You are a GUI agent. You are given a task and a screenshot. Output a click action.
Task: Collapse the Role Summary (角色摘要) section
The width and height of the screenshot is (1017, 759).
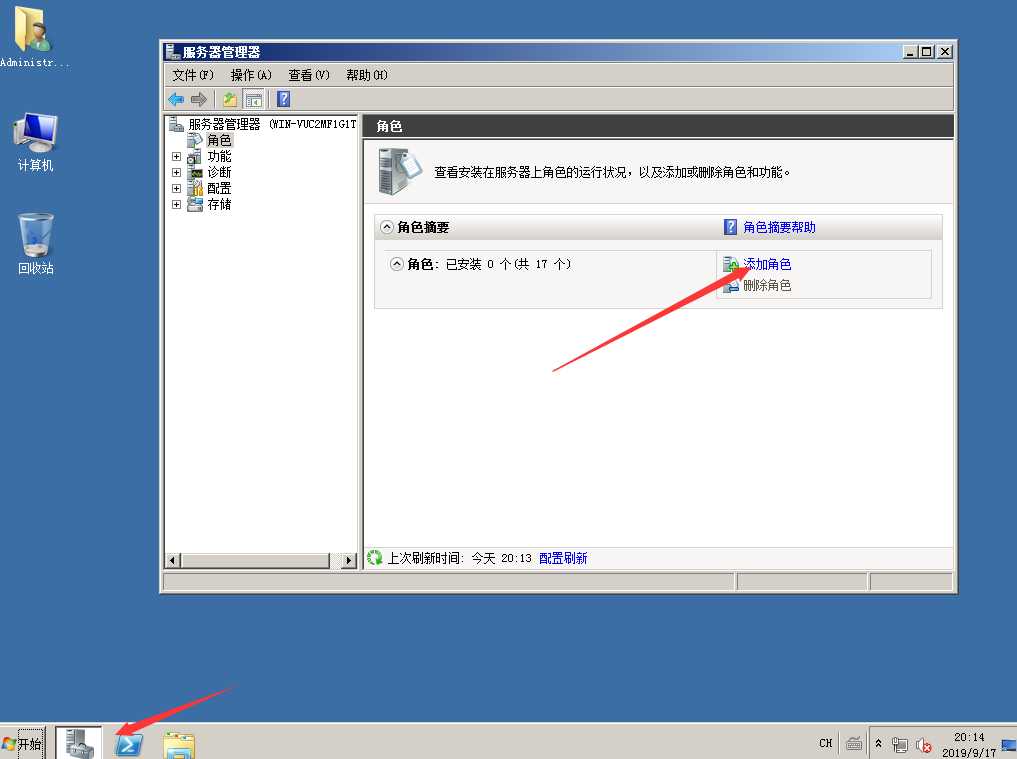pyautogui.click(x=387, y=227)
